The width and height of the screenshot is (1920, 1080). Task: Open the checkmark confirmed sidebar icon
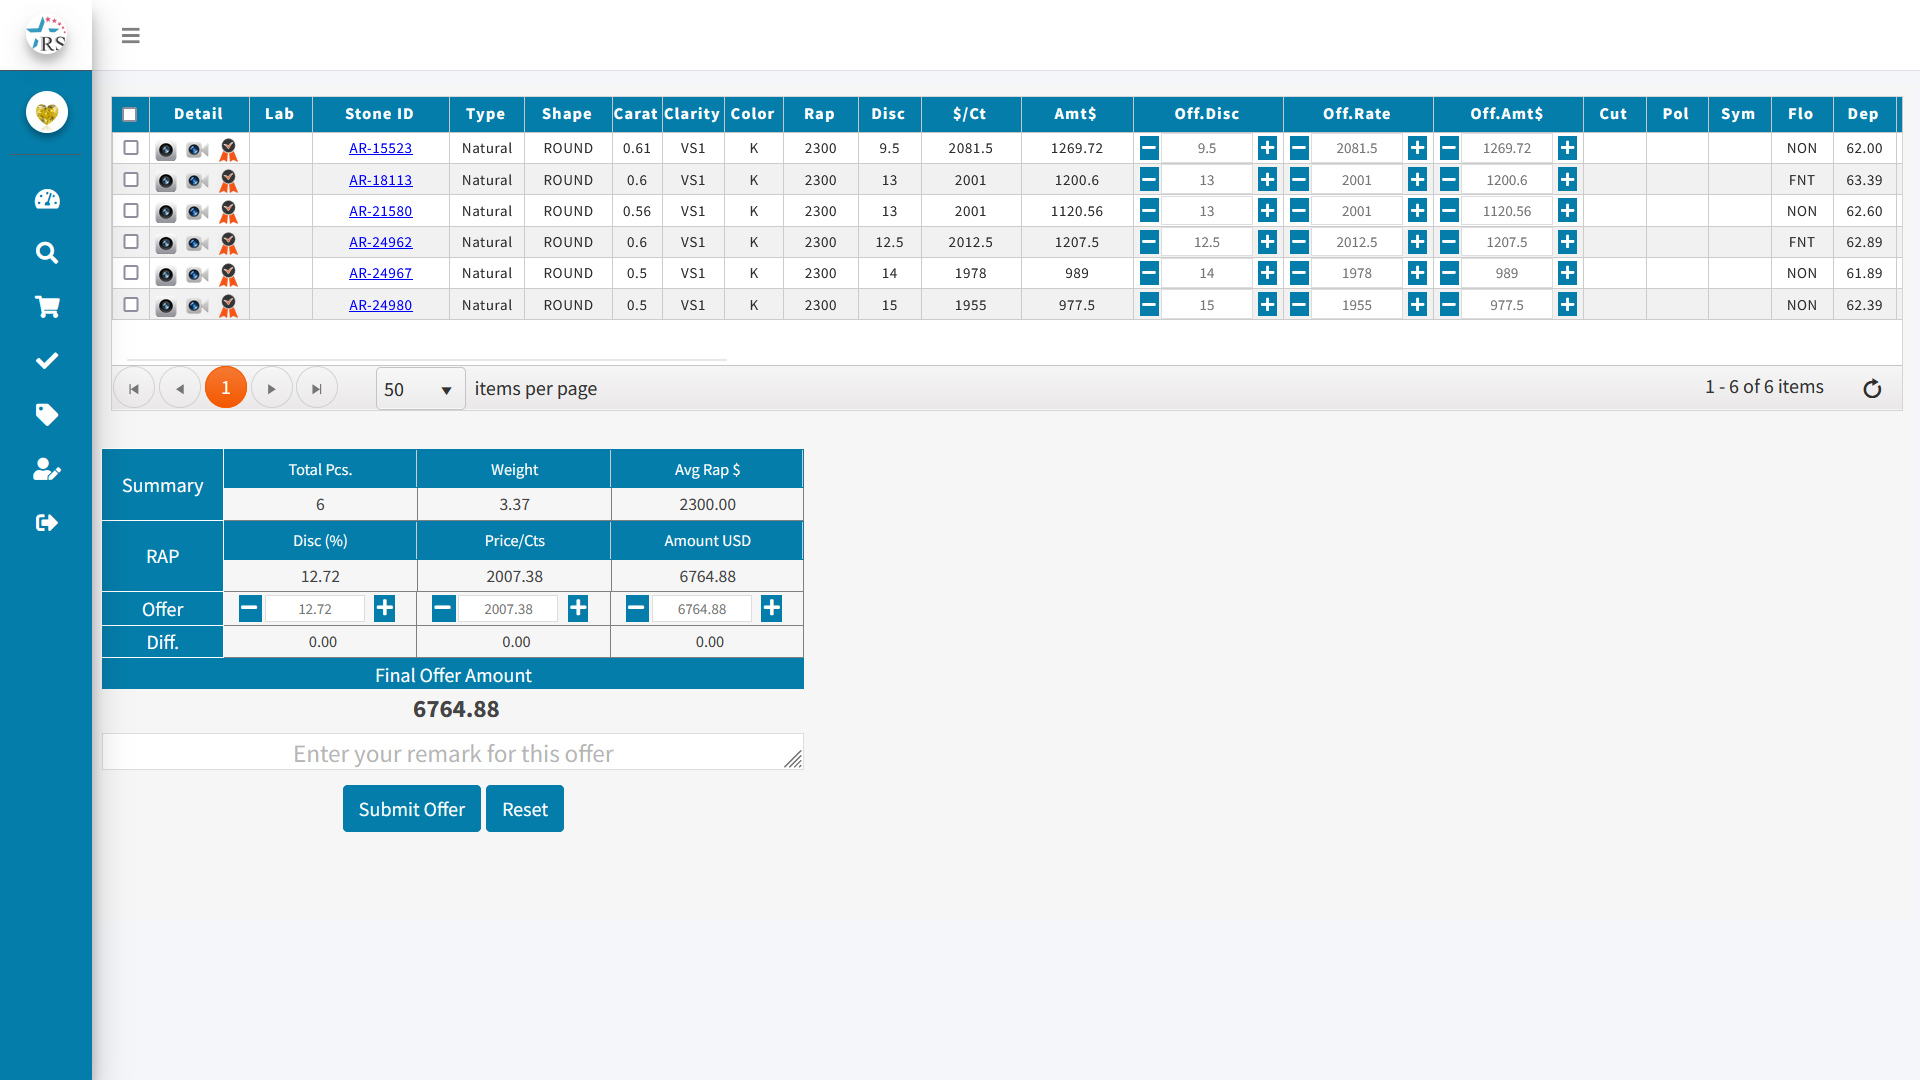tap(47, 361)
